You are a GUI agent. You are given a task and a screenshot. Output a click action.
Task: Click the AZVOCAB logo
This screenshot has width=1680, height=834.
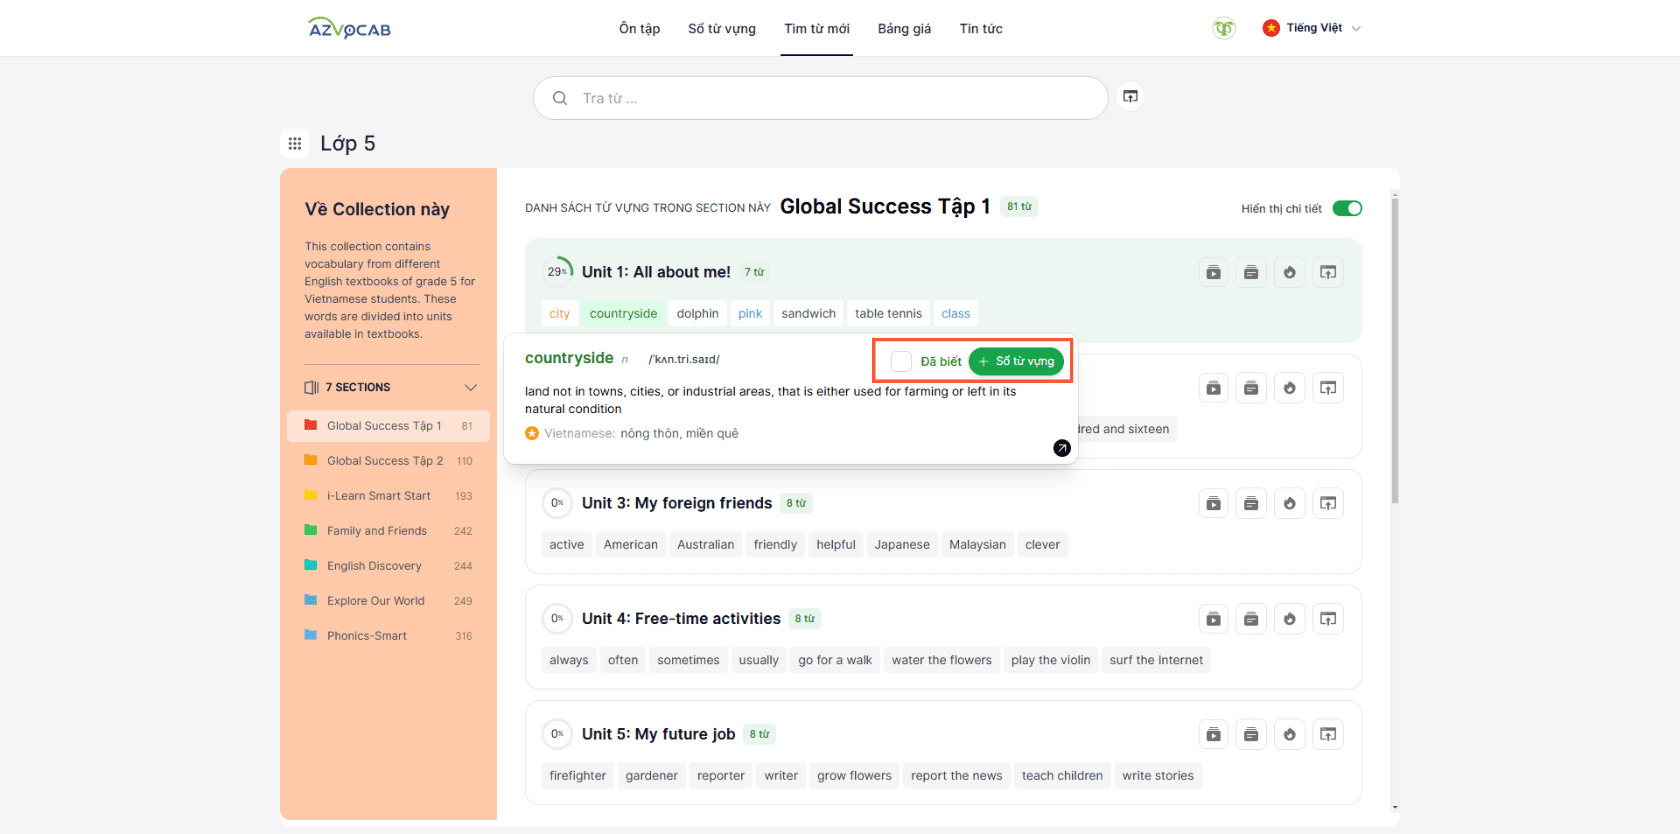click(350, 28)
